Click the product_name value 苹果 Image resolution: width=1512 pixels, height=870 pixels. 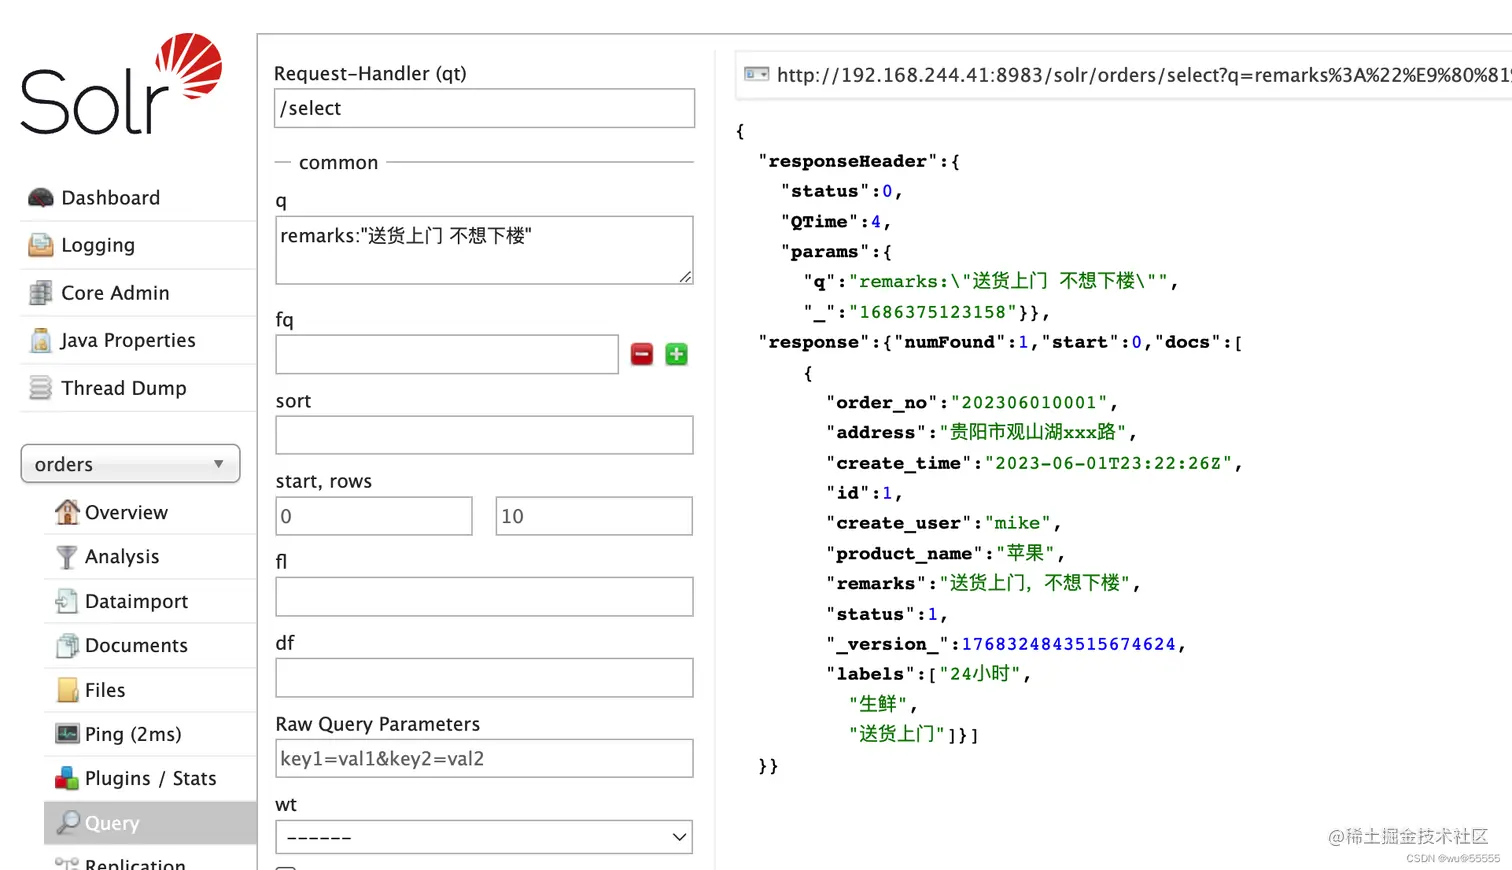tap(1025, 553)
